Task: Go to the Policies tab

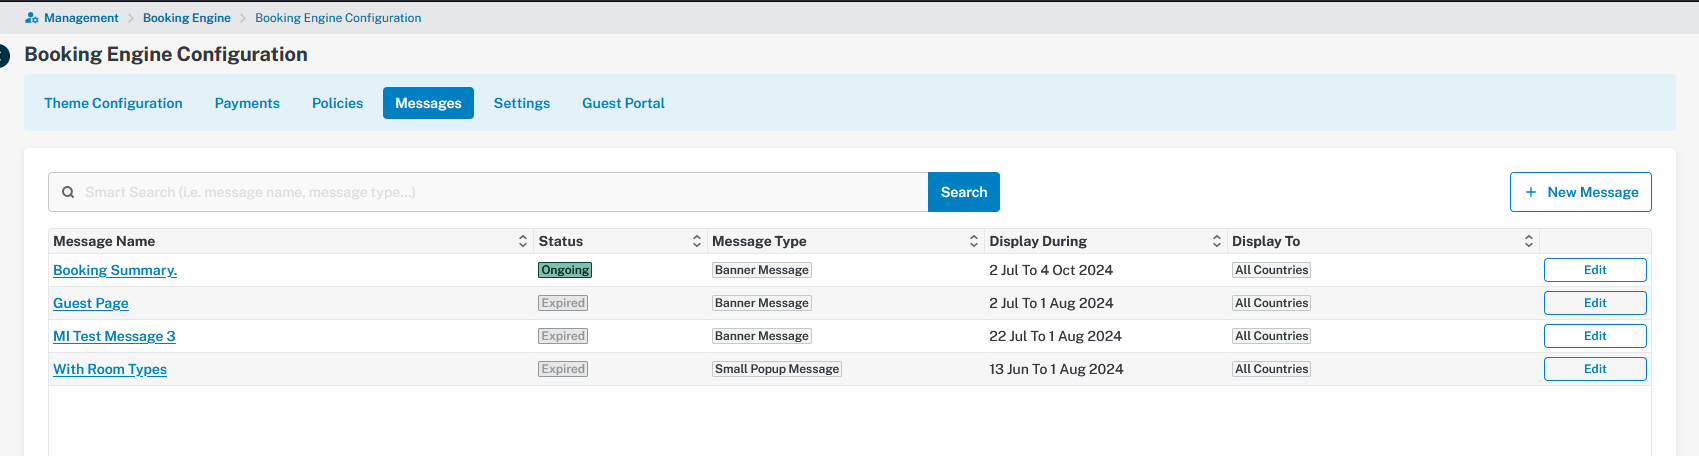Action: (337, 103)
